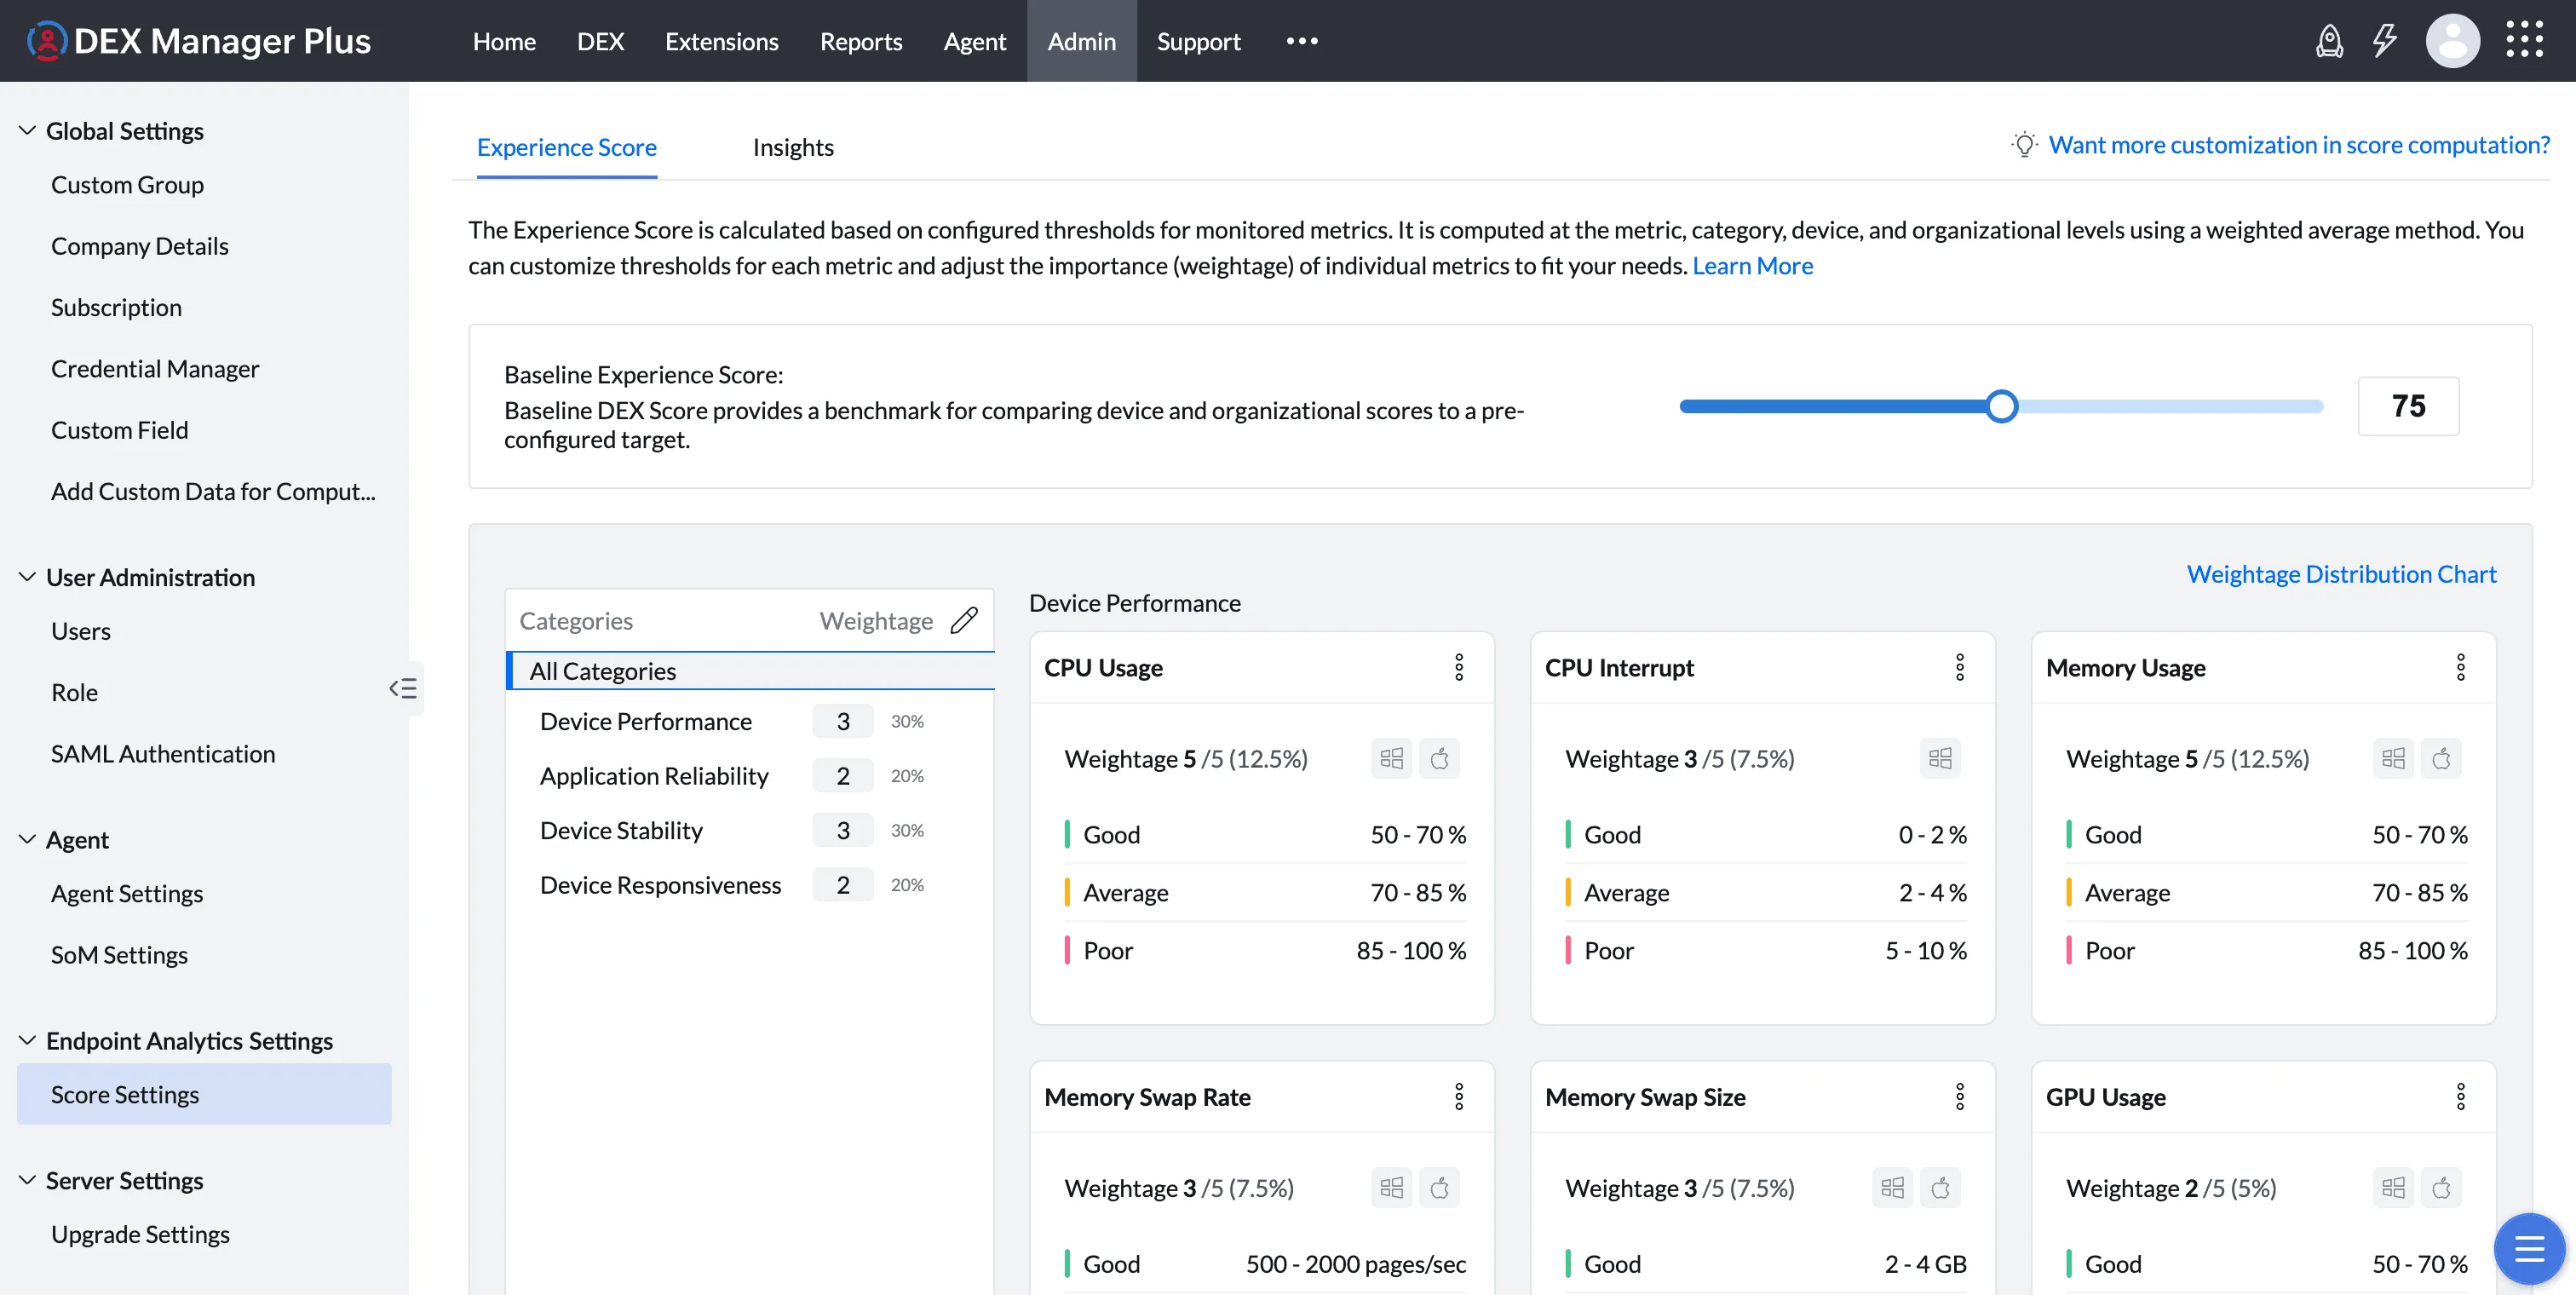Screen dimensions: 2576x1295
Task: Open the apps grid launcher
Action: tap(2524, 41)
